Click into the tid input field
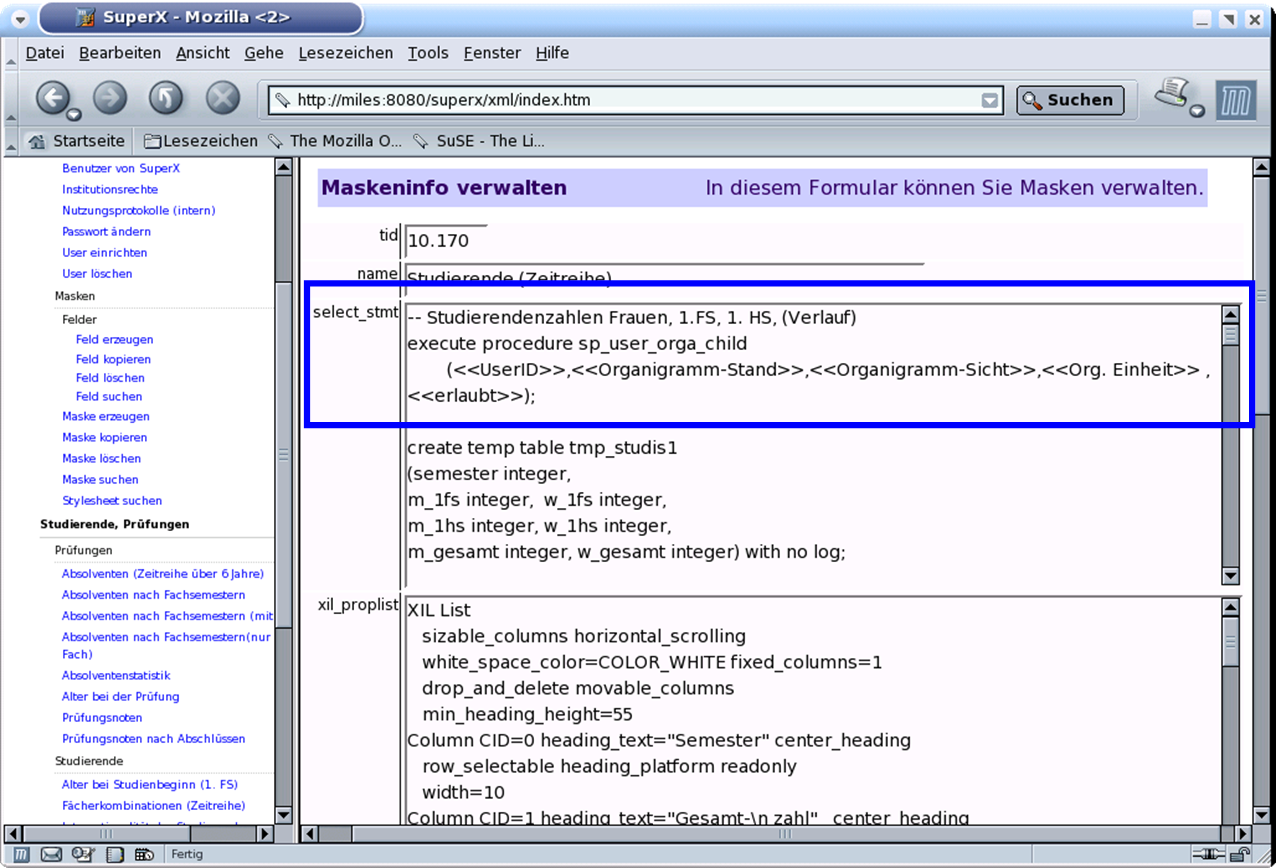 tap(445, 241)
